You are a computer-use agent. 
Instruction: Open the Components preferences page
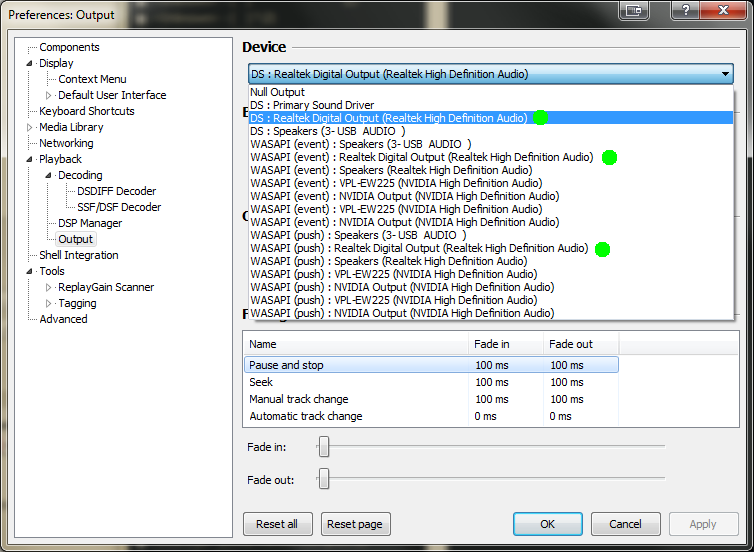[69, 47]
